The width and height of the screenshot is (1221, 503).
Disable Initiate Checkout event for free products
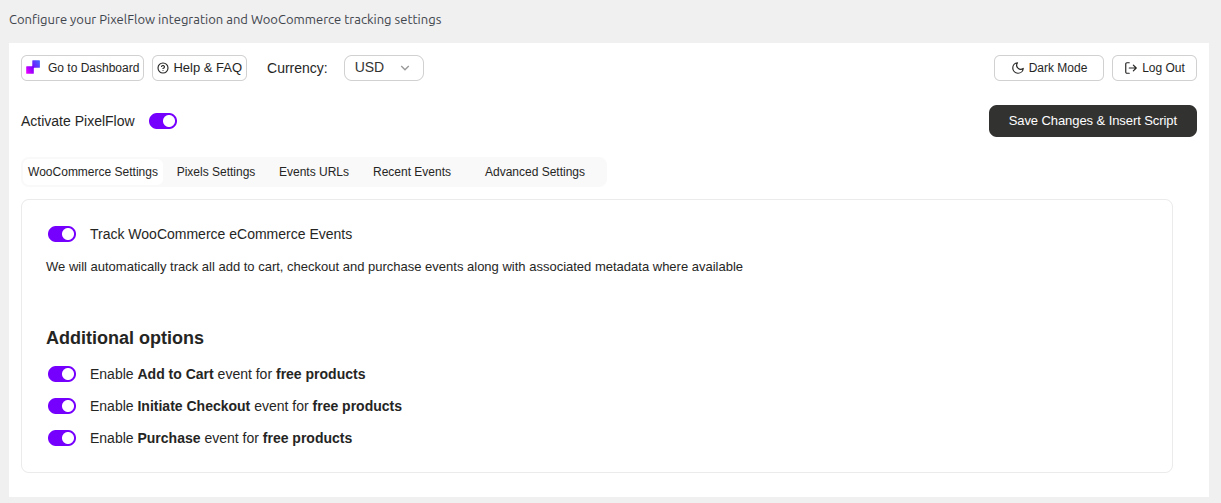[62, 406]
